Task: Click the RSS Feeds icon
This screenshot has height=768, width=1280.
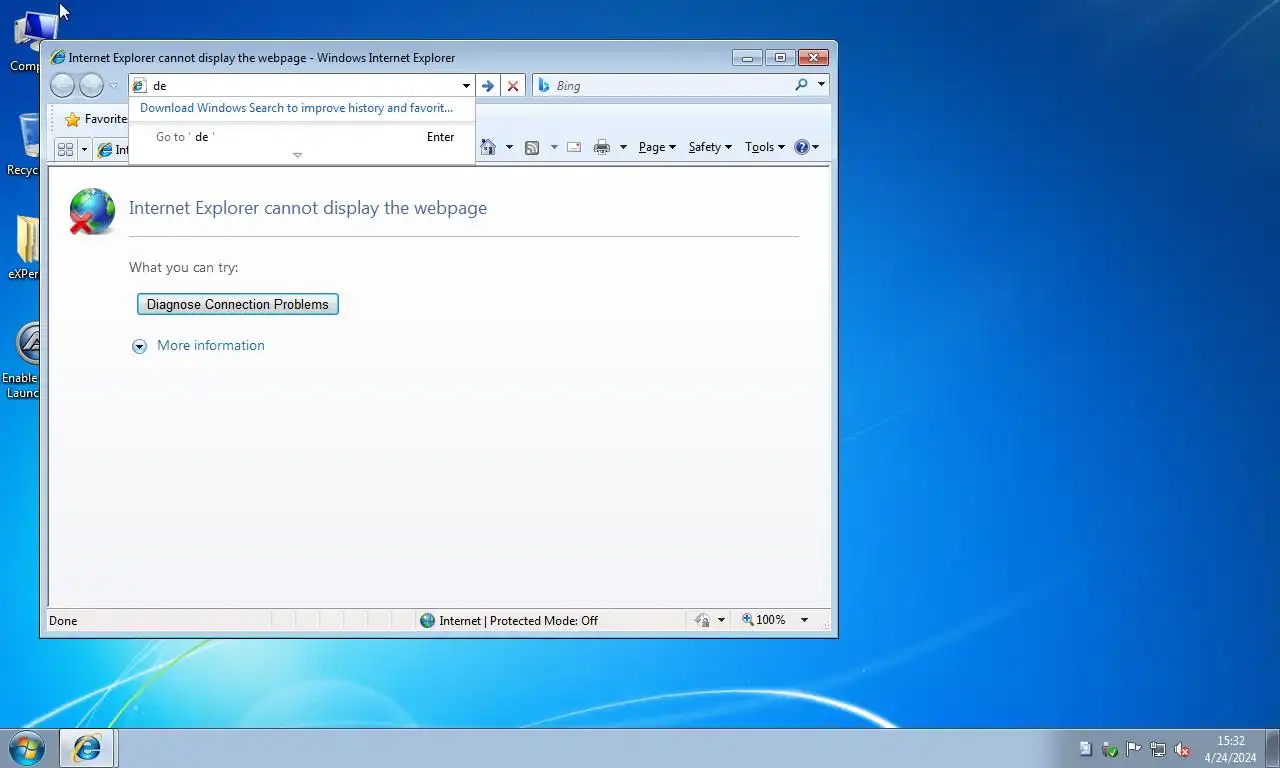Action: pos(532,147)
